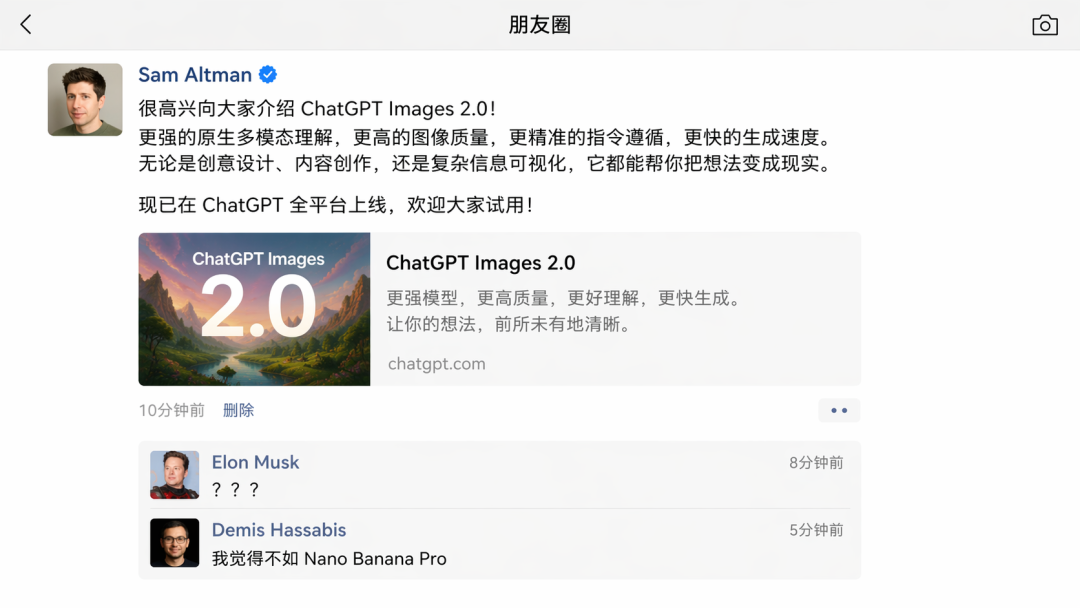Open the two-dot like/comment menu
The height and width of the screenshot is (608, 1080).
[x=839, y=410]
